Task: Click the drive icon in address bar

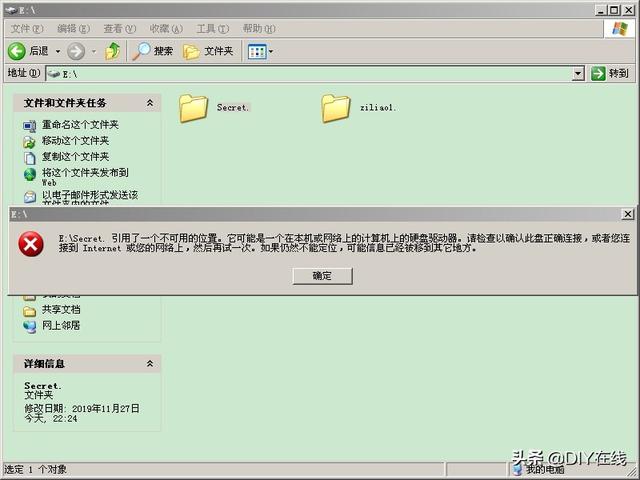Action: (53, 74)
